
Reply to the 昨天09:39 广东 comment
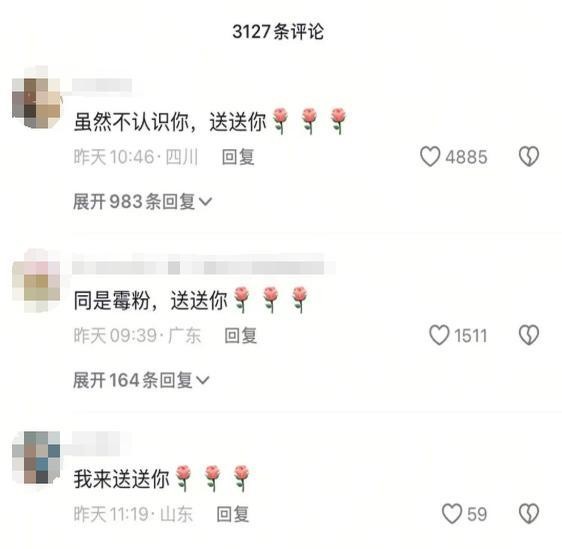(240, 335)
